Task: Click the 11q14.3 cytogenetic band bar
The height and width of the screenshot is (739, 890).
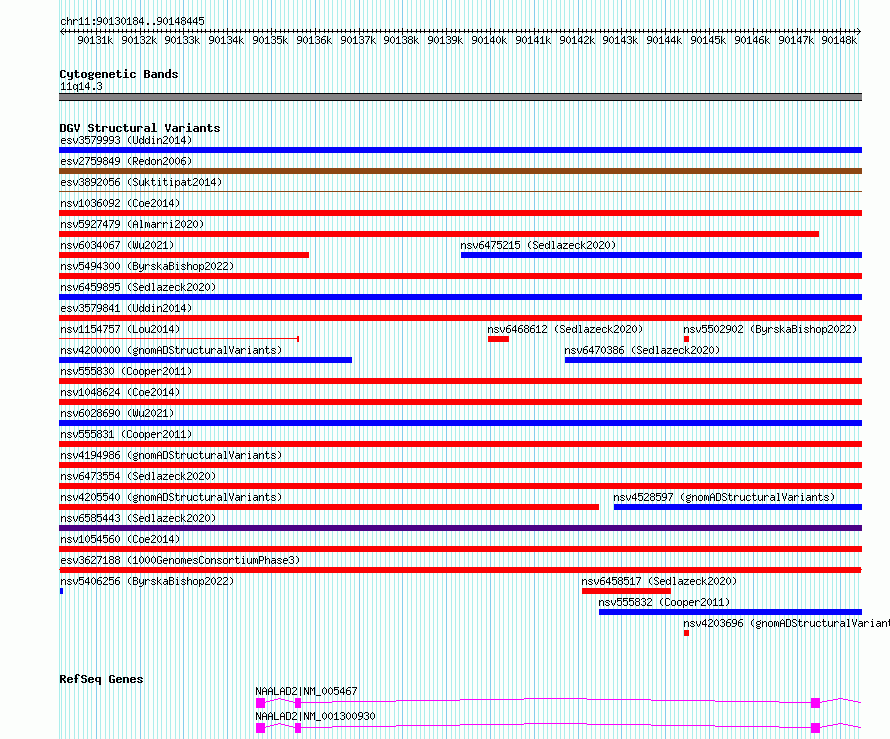Action: 460,97
